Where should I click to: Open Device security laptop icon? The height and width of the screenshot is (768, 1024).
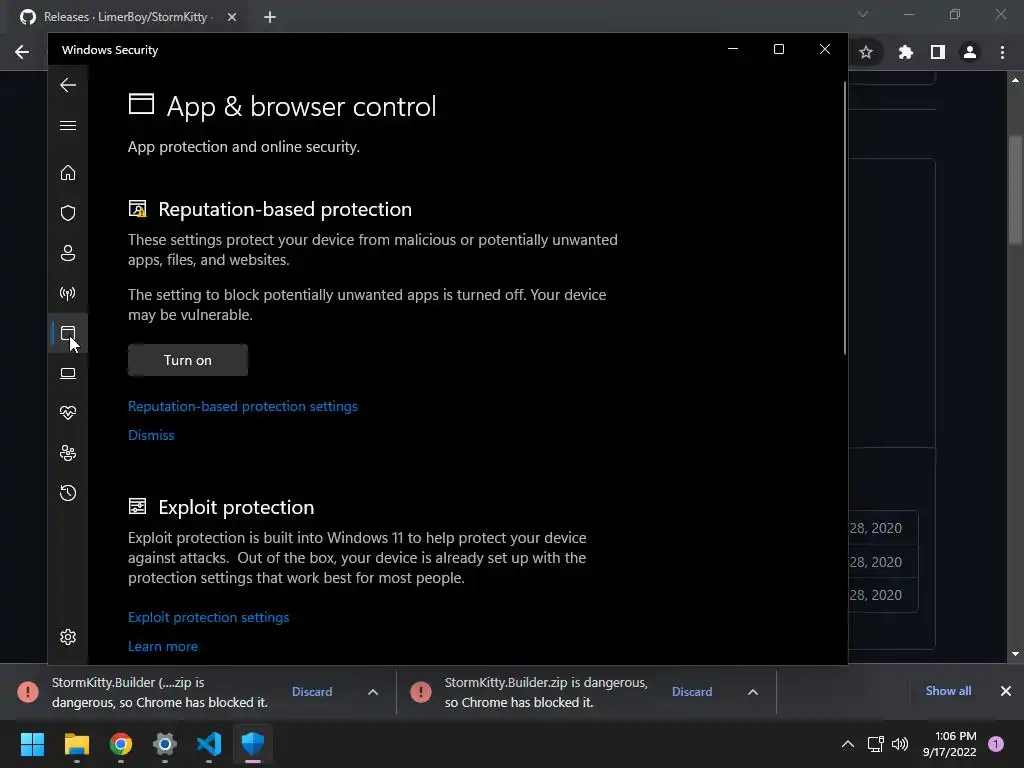68,374
